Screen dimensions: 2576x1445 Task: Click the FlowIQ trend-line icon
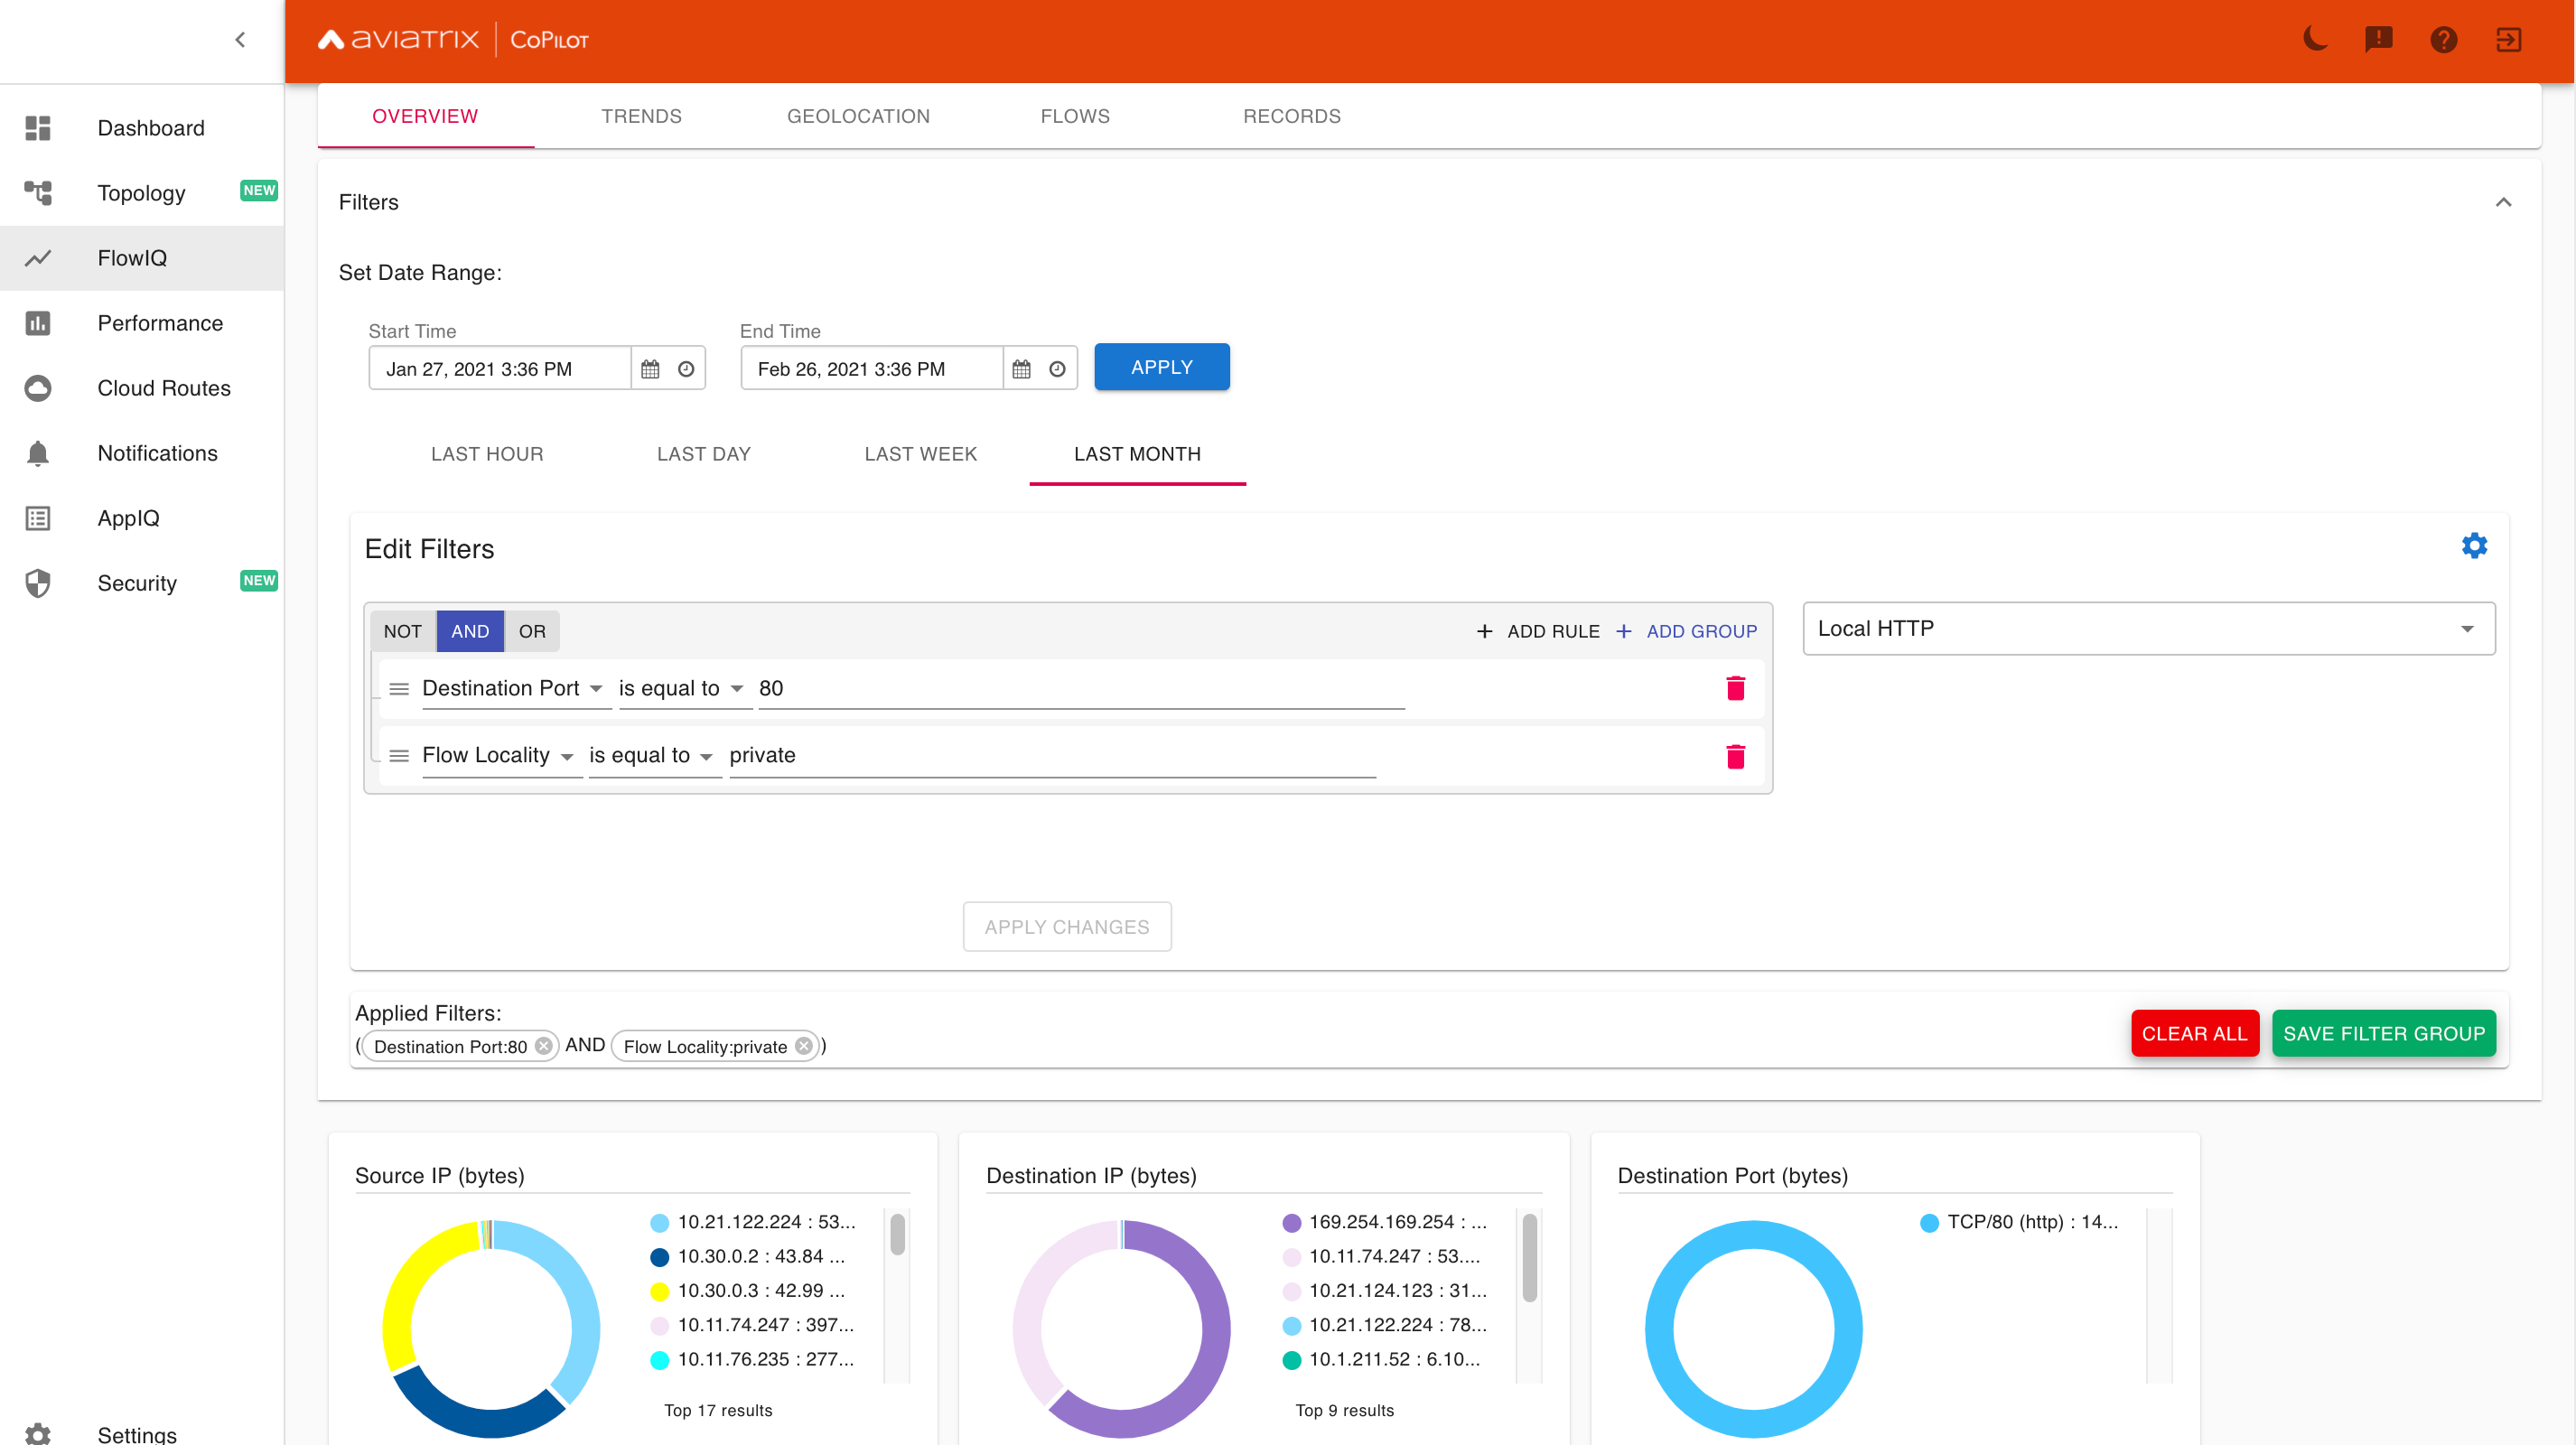pyautogui.click(x=38, y=258)
